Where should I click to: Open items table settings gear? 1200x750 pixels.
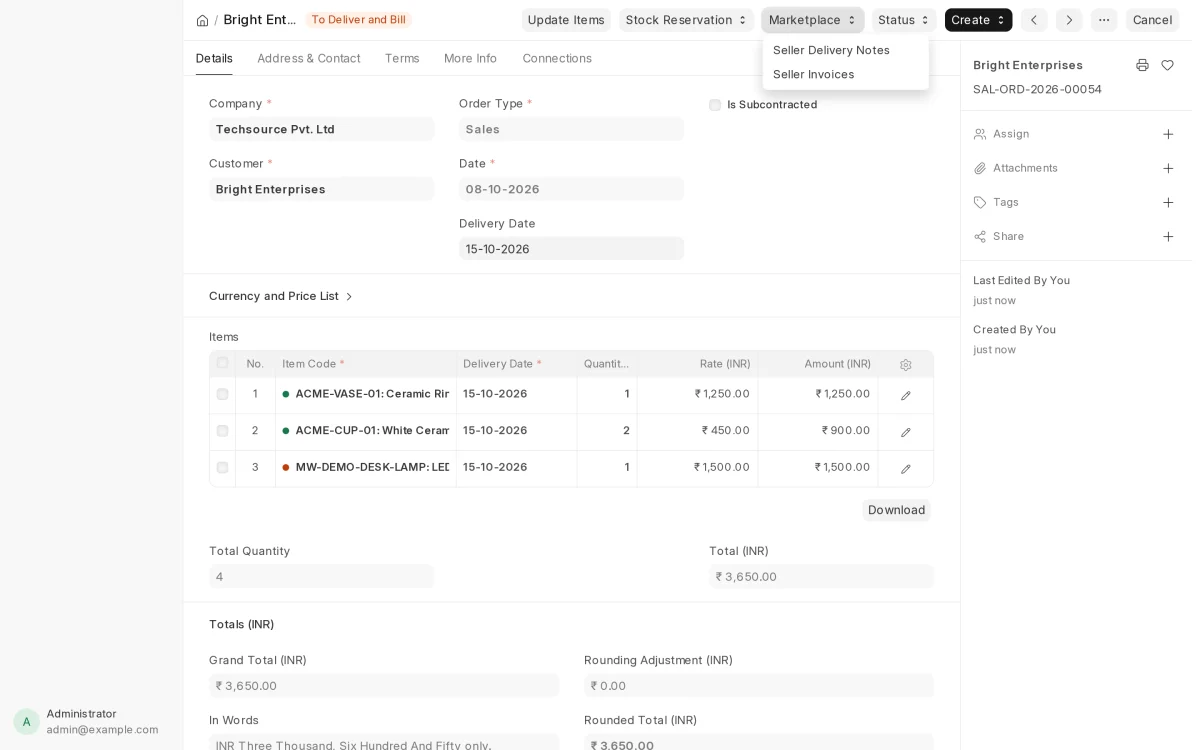tap(906, 365)
